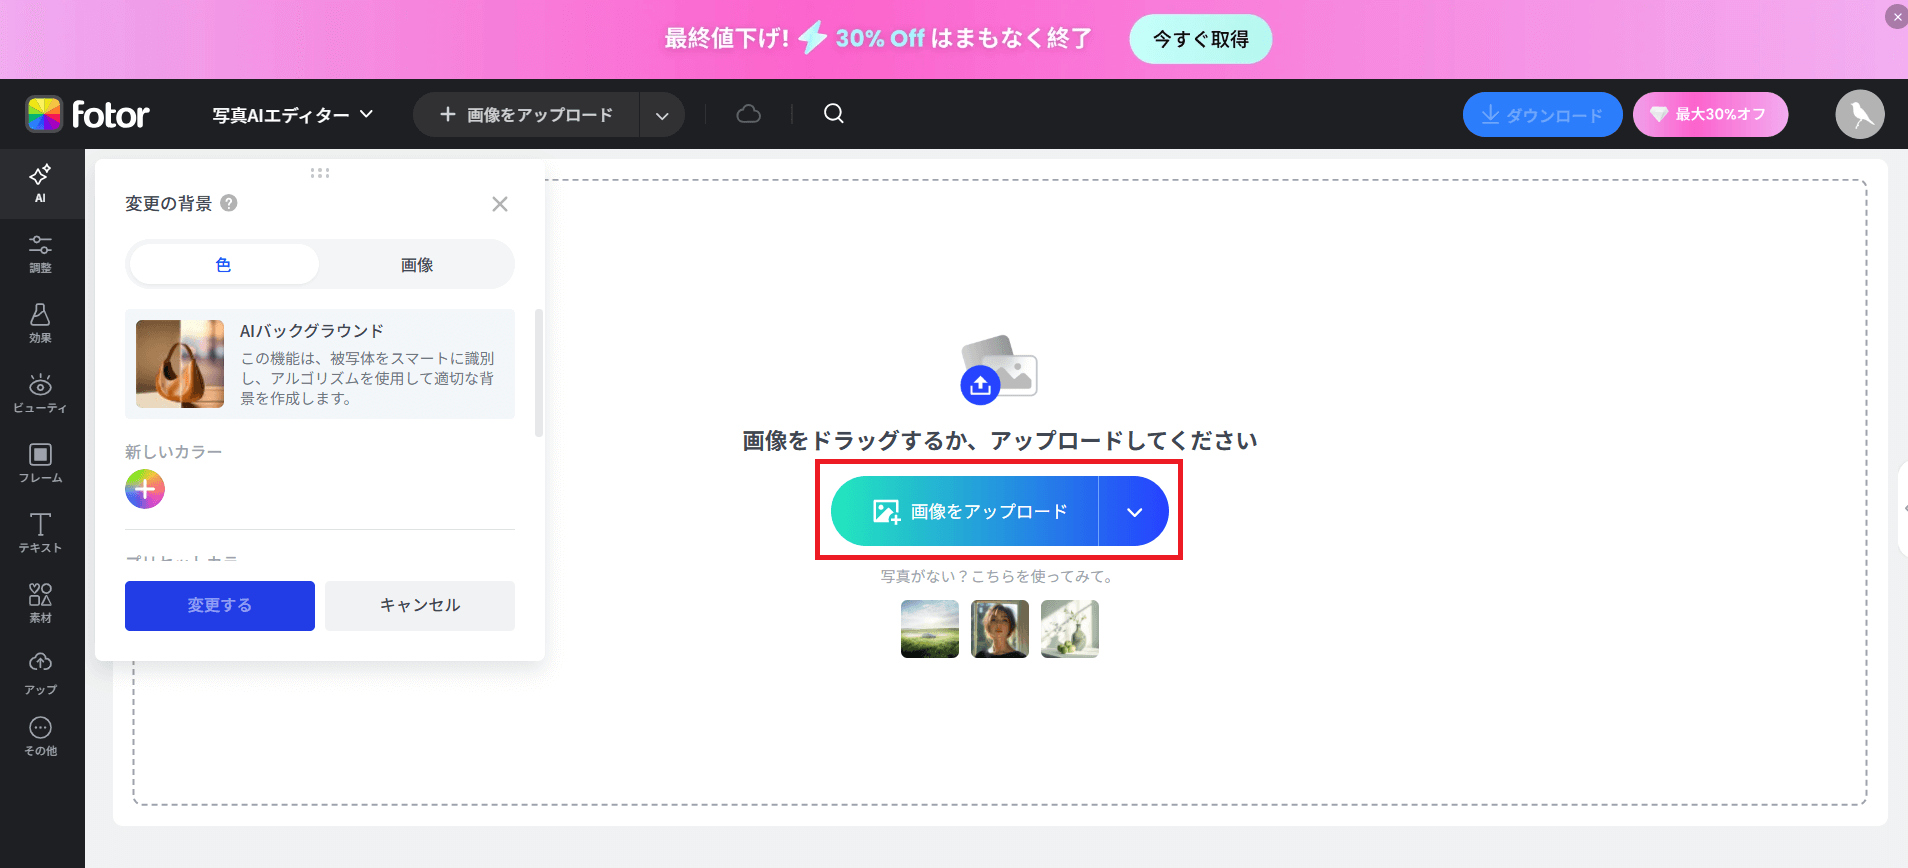1908x868 pixels.
Task: Click the center 画像をアップロード button
Action: coord(965,511)
